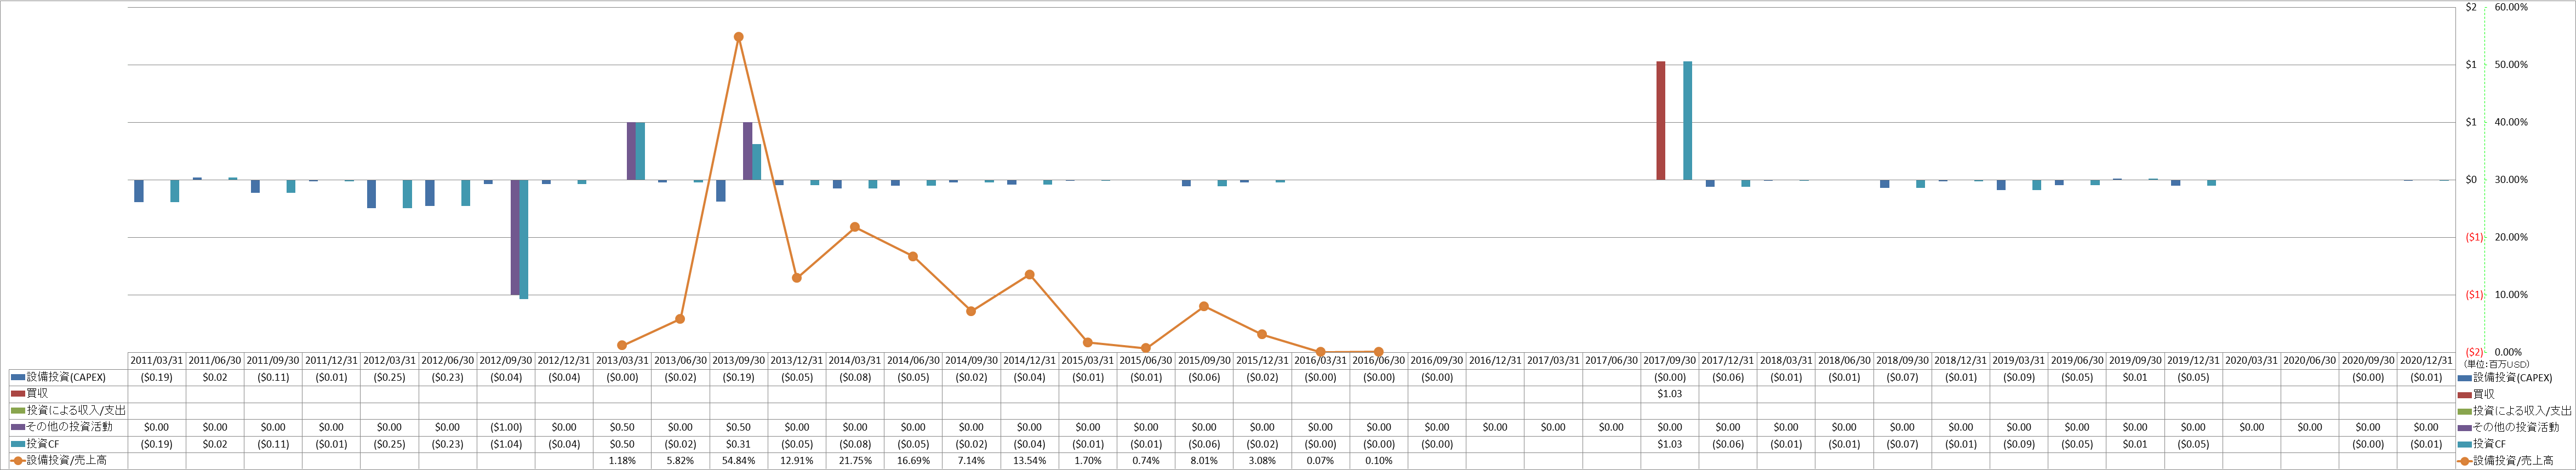The image size is (2576, 470).
Task: Click the ($1.00) cell in the その他の投資活動 row
Action: click(506, 427)
